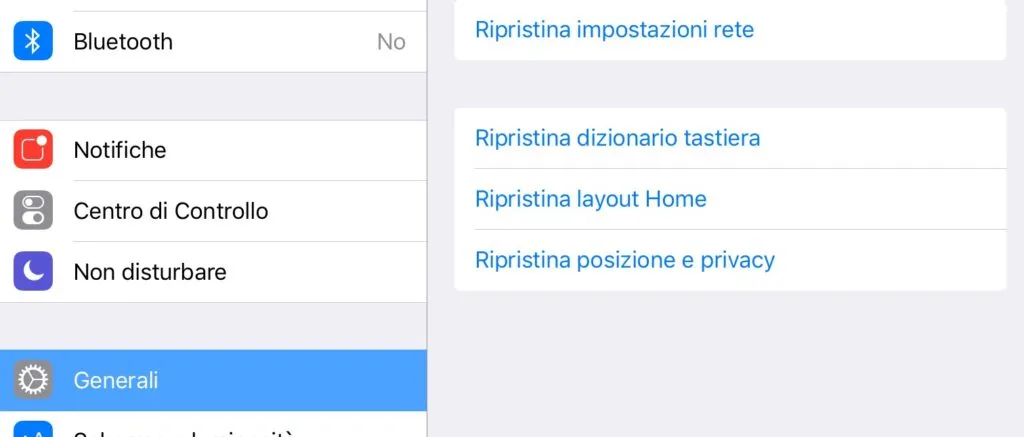Tap Ripristina impostazioni rete

pos(614,30)
